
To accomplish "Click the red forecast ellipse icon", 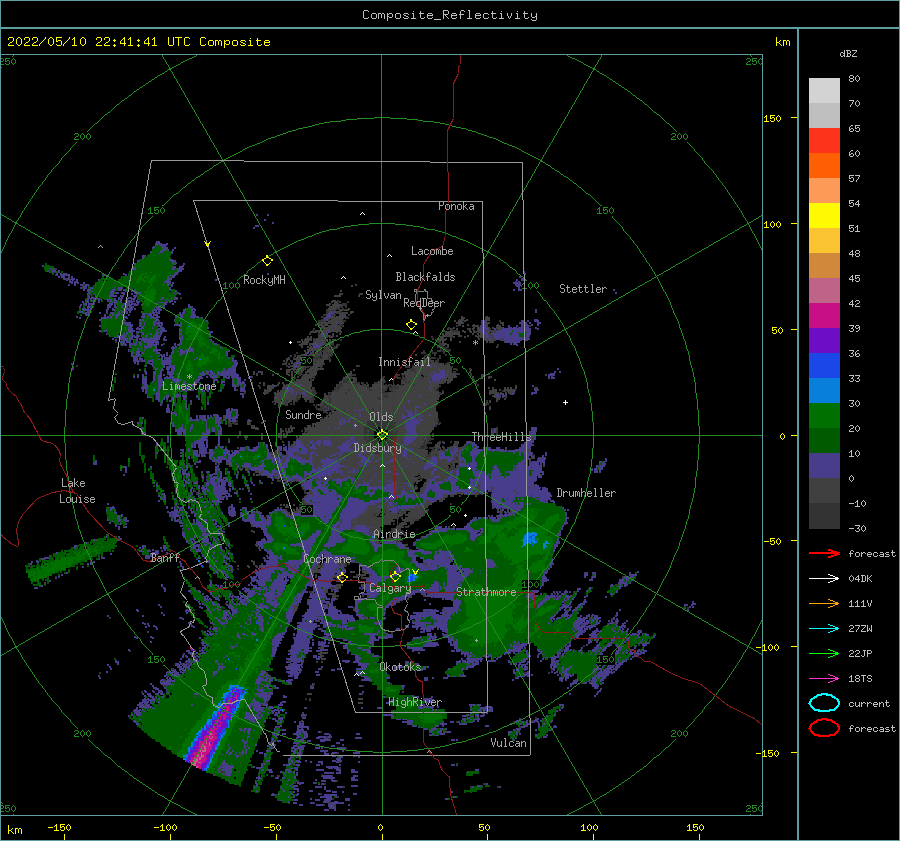I will coord(824,728).
